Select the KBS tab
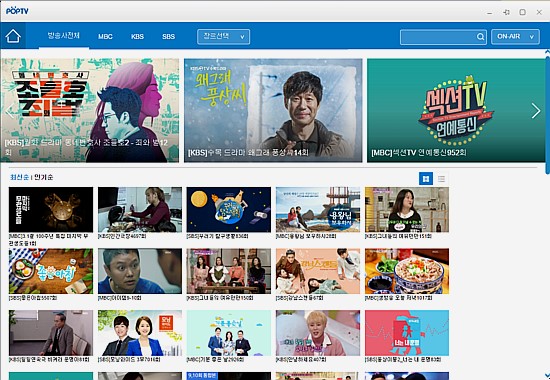 pyautogui.click(x=137, y=36)
